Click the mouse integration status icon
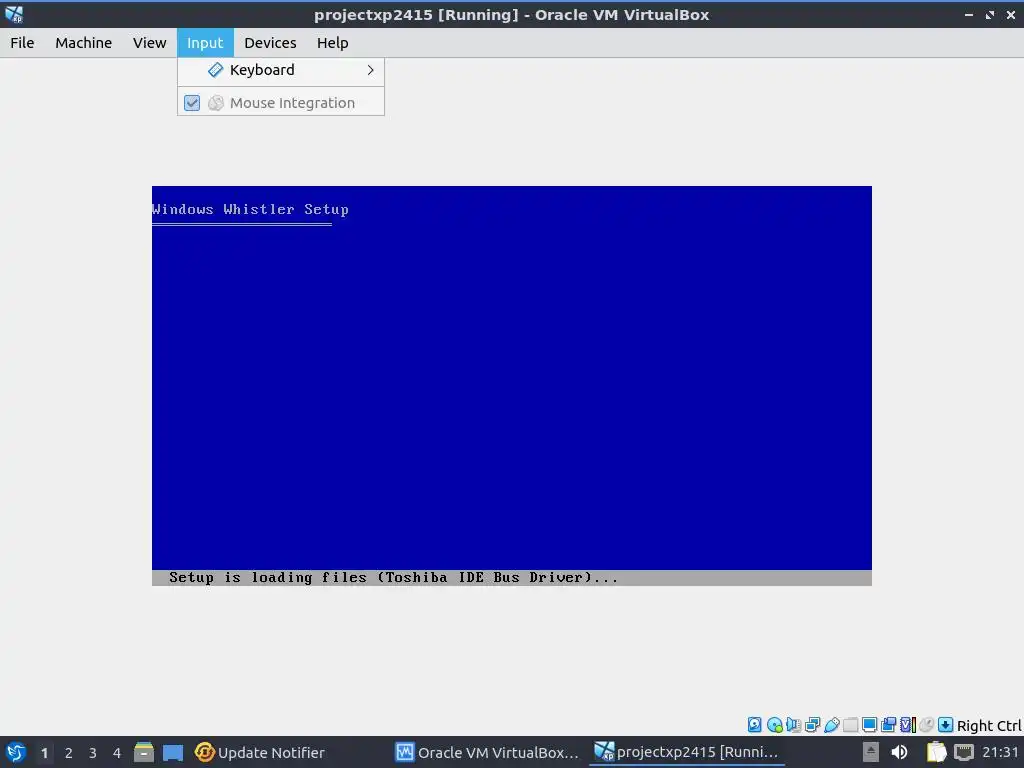Viewport: 1024px width, 768px height. pos(926,724)
